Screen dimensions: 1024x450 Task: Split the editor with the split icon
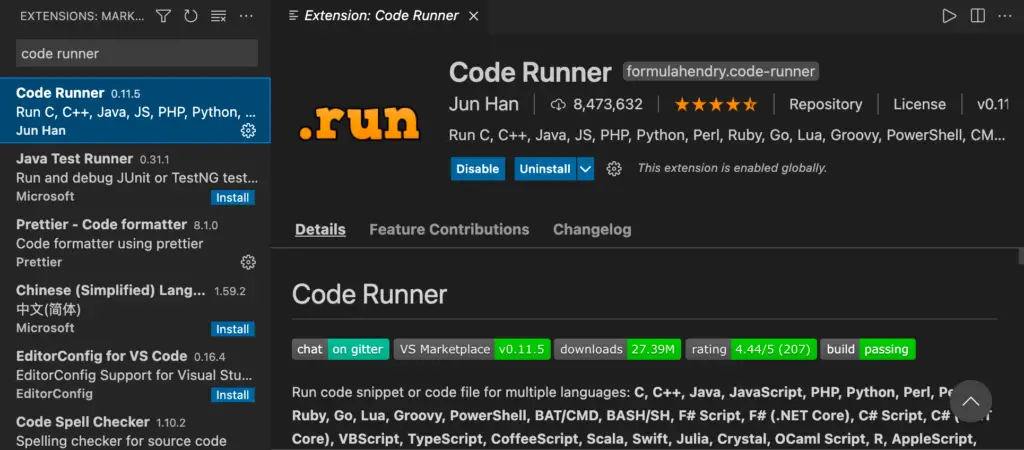(978, 16)
